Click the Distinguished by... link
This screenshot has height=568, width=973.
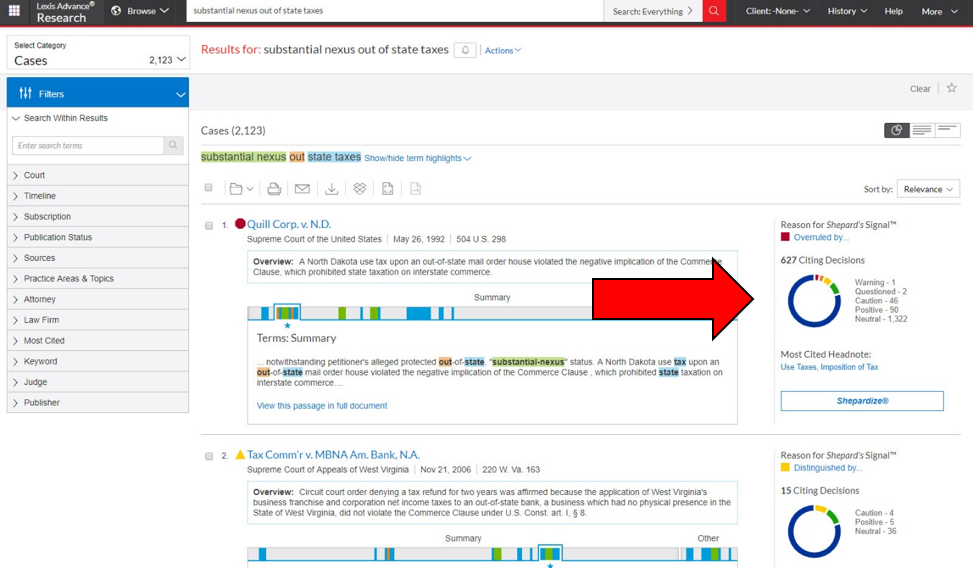828,467
